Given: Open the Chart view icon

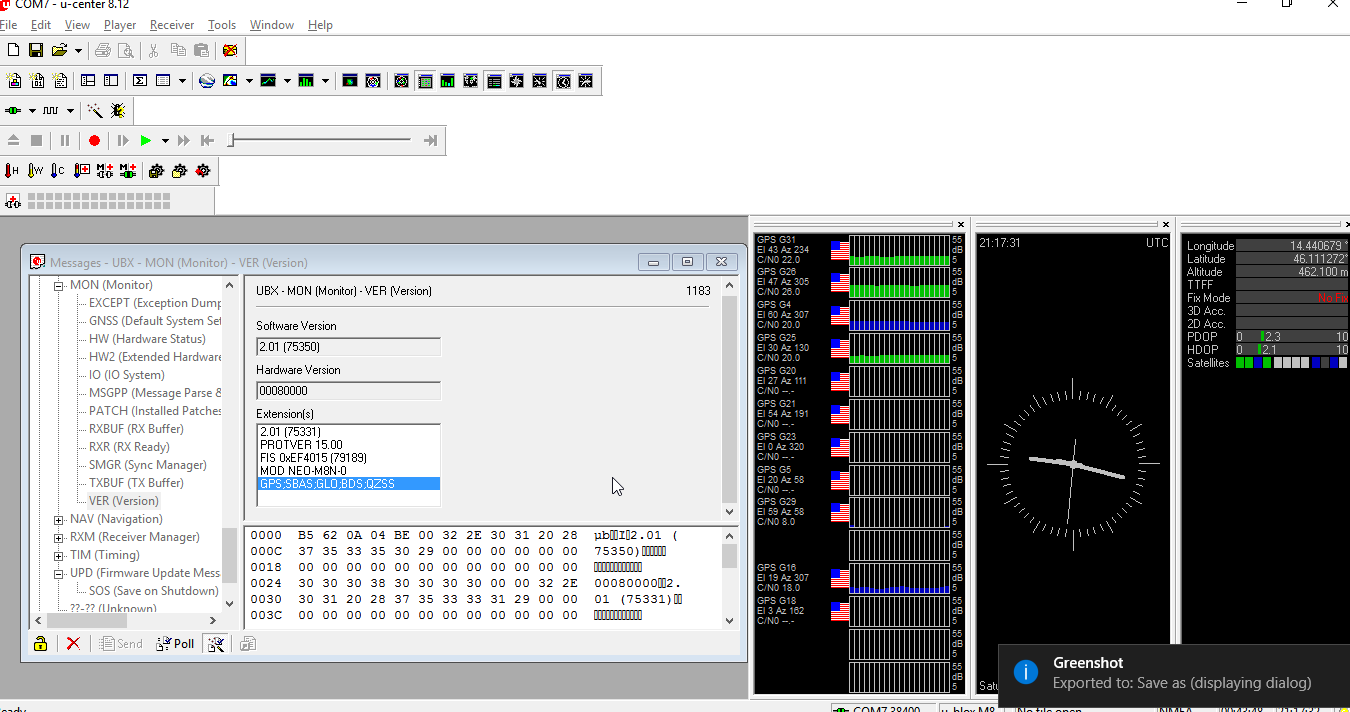Looking at the screenshot, I should 268,81.
